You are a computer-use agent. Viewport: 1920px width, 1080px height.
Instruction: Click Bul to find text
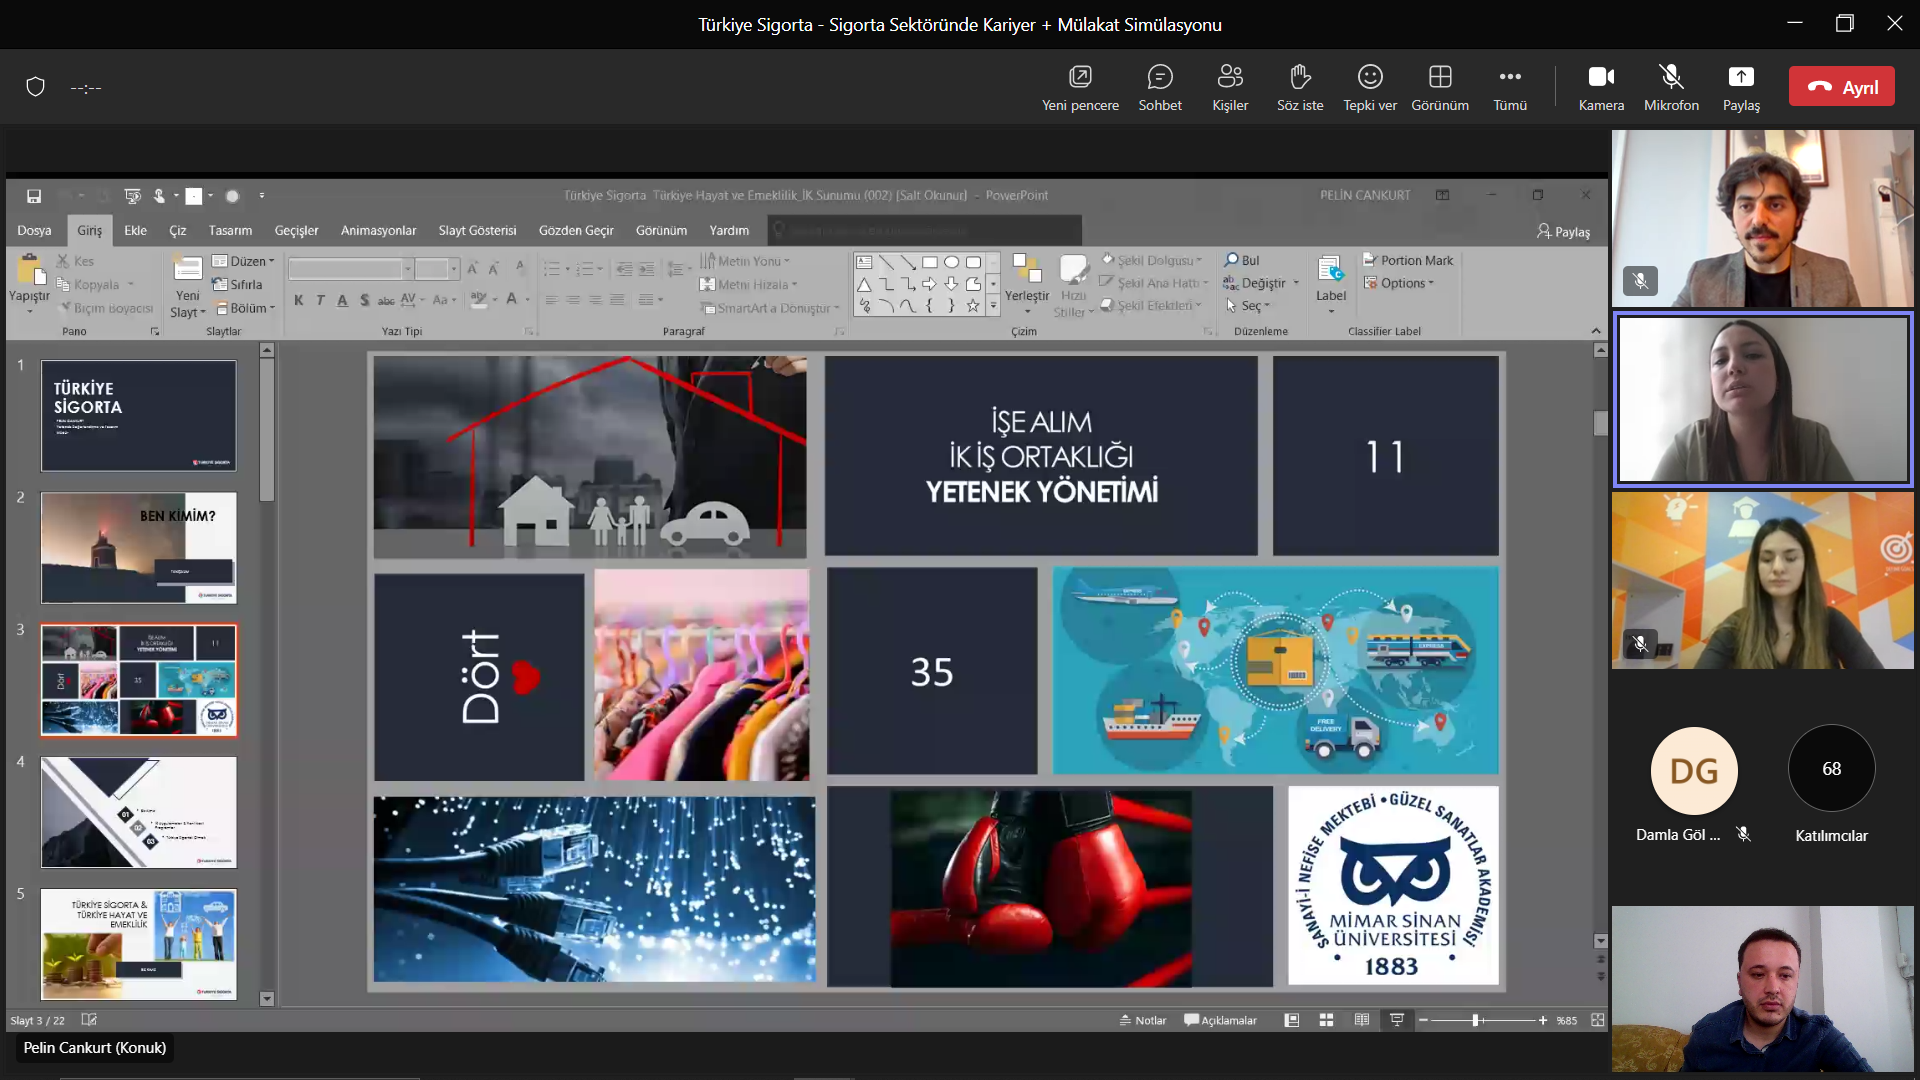tap(1242, 260)
